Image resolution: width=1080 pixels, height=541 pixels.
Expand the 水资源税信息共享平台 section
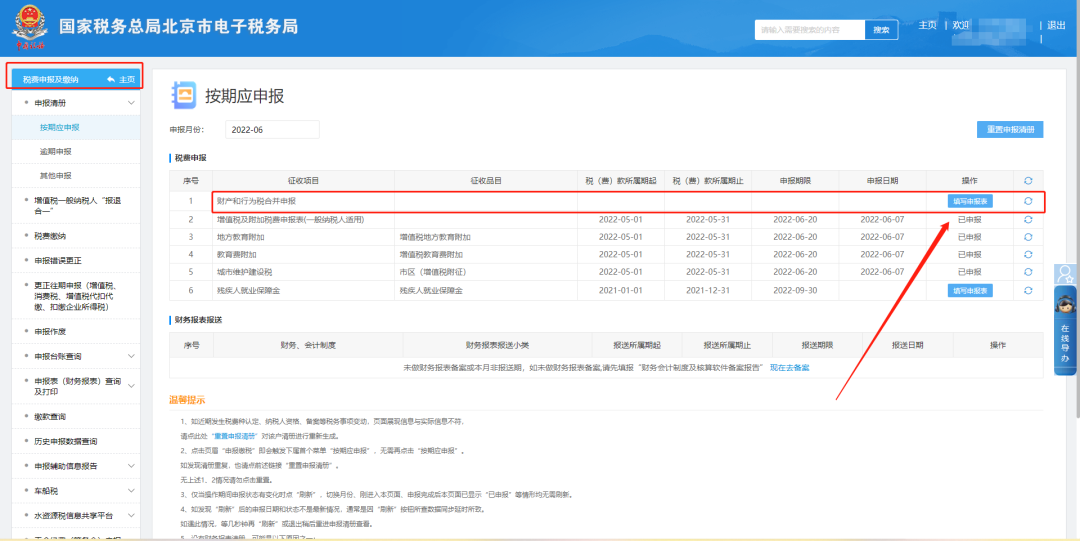pyautogui.click(x=131, y=516)
